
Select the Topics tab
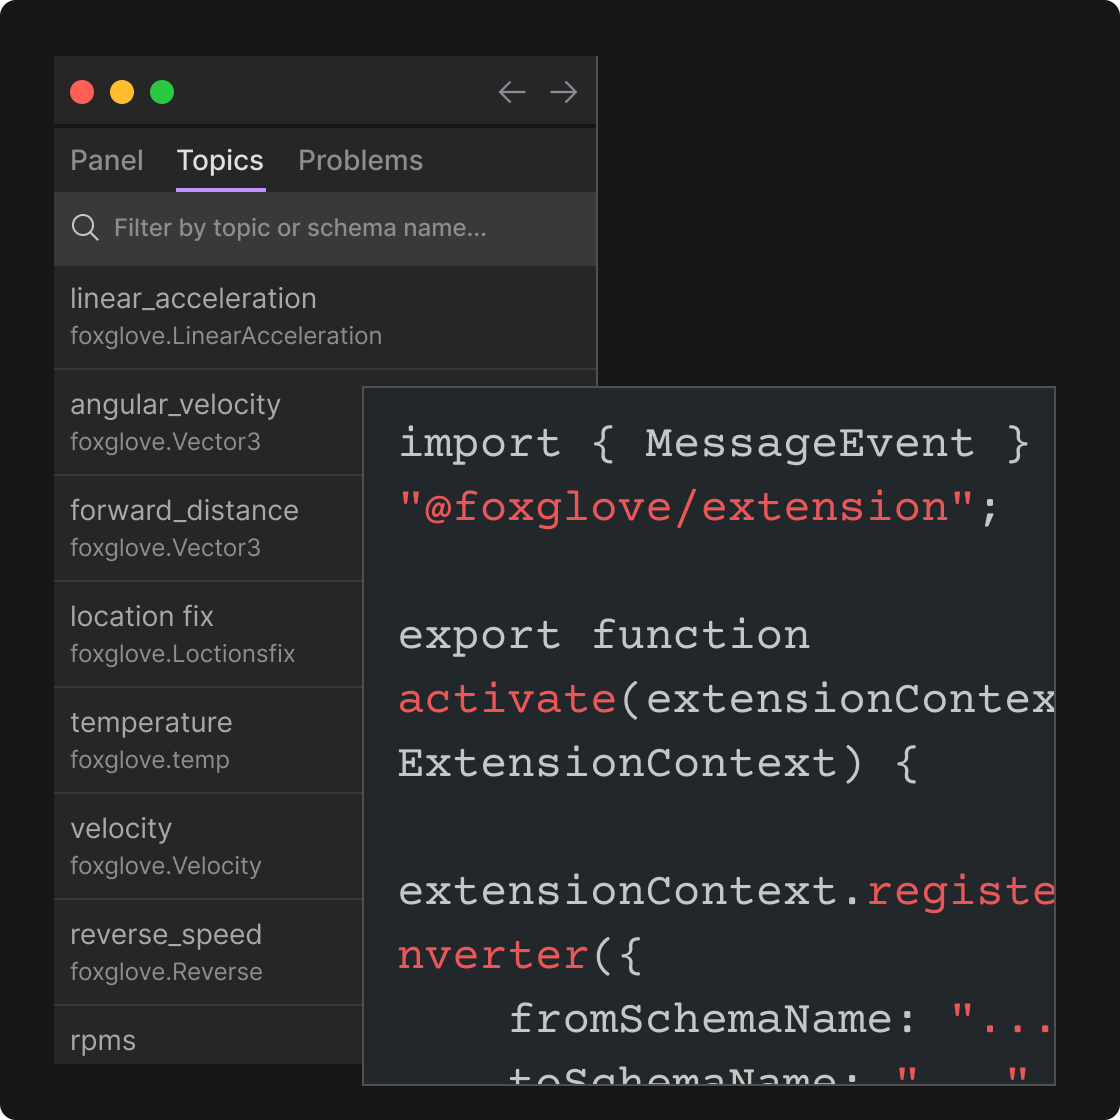click(x=220, y=161)
